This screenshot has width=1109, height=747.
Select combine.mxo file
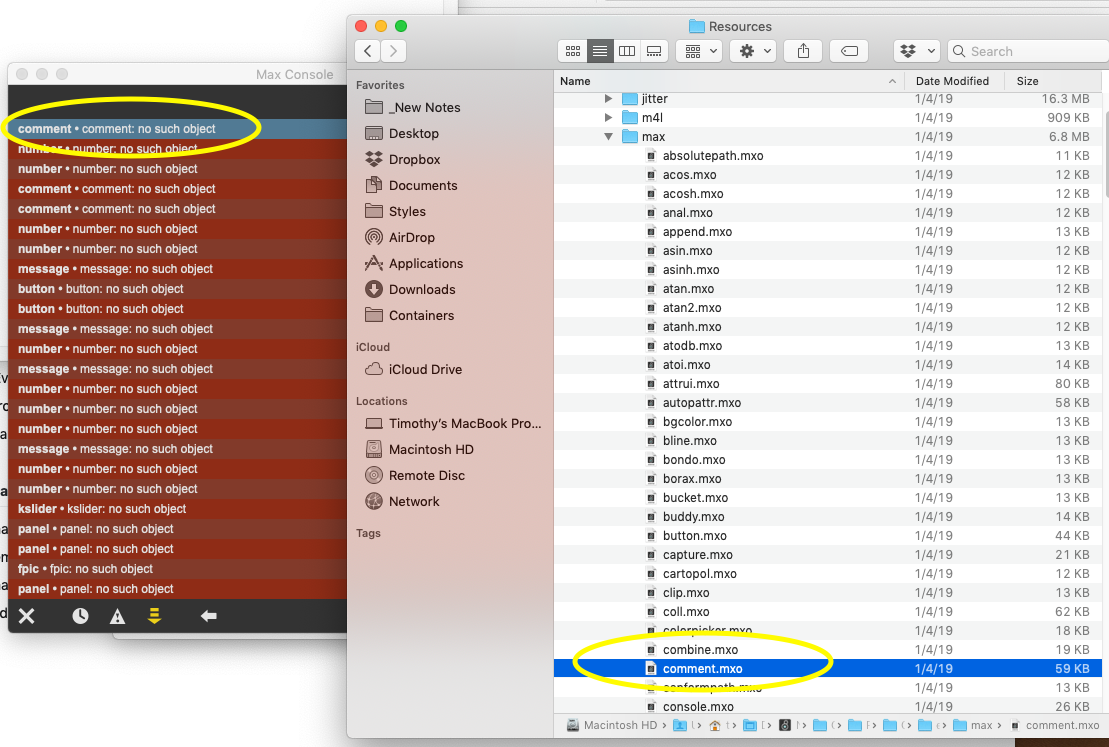(x=828, y=649)
